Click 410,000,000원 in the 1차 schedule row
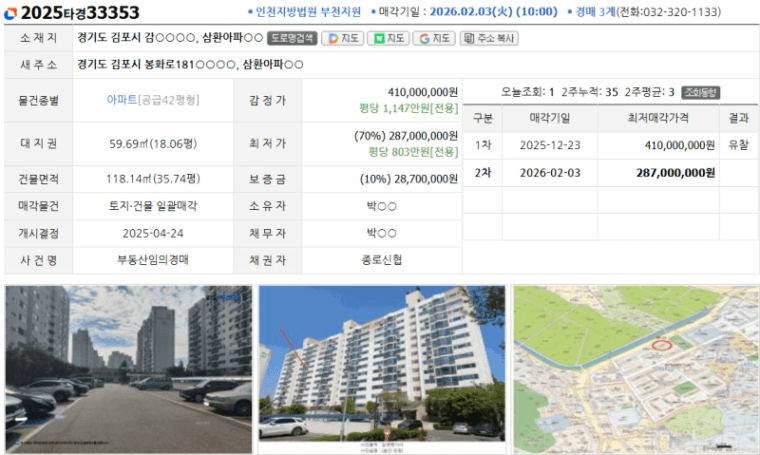Image resolution: width=760 pixels, height=455 pixels. 680,145
